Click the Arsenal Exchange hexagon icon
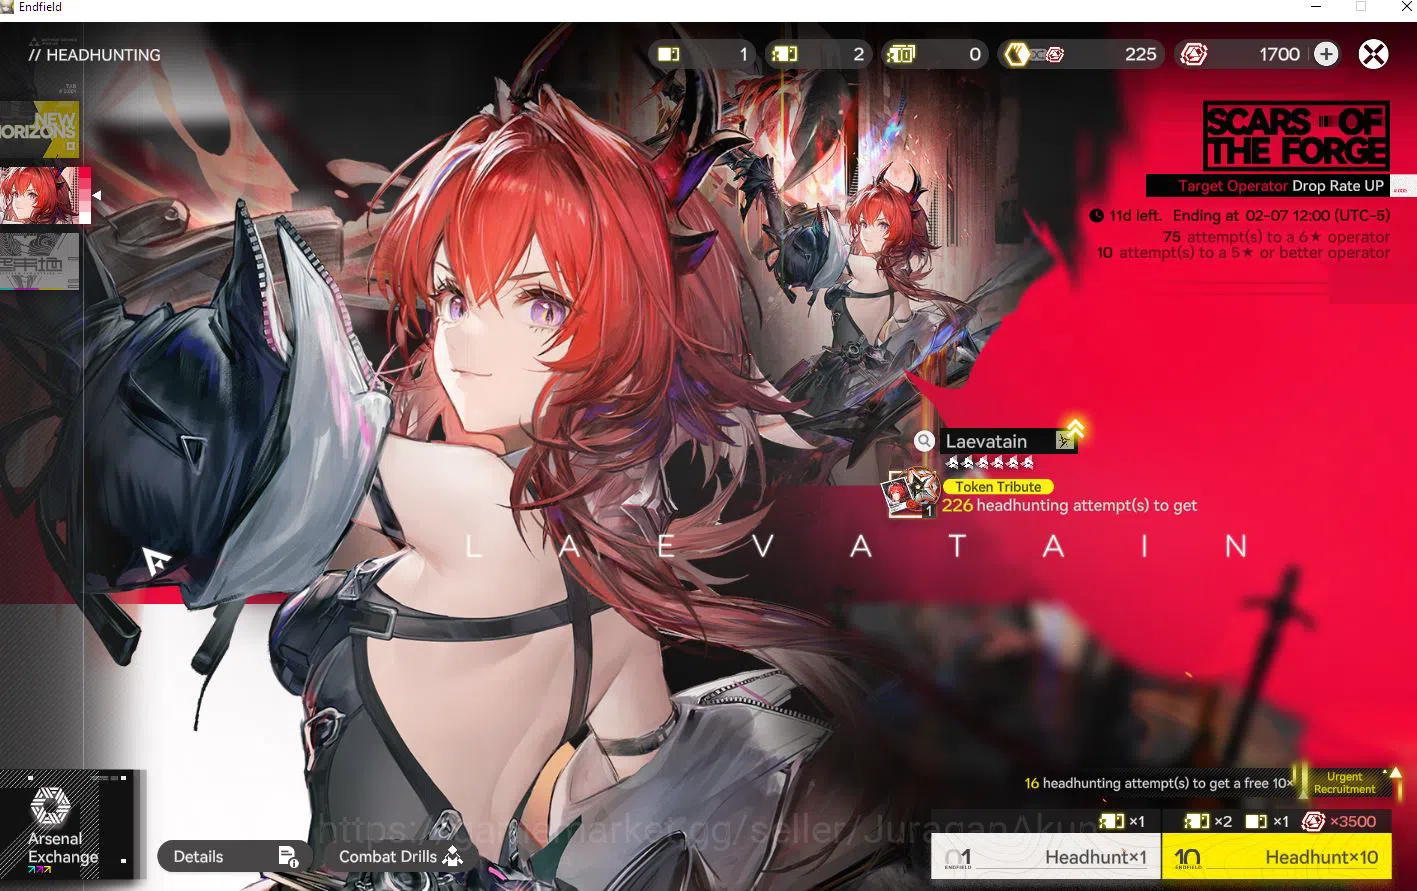 [50, 807]
